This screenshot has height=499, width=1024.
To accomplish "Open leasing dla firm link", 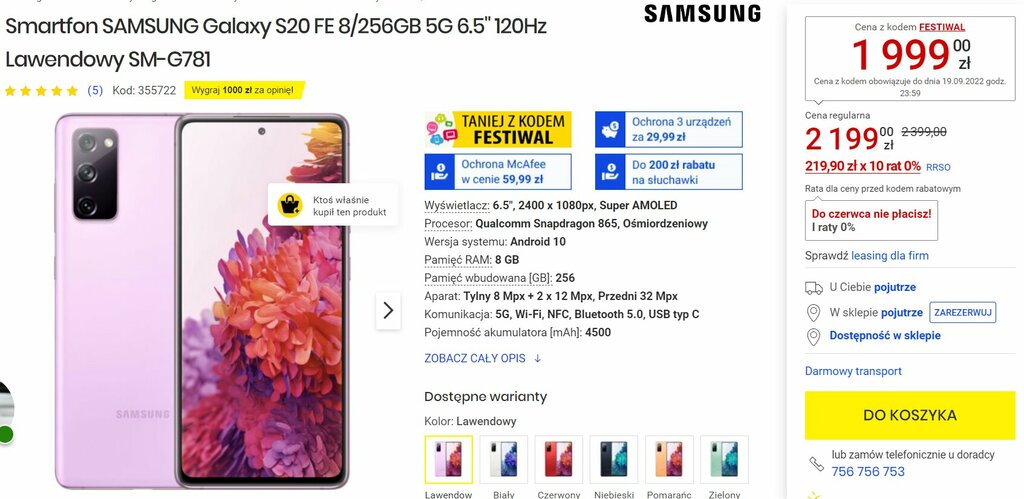I will (x=889, y=255).
